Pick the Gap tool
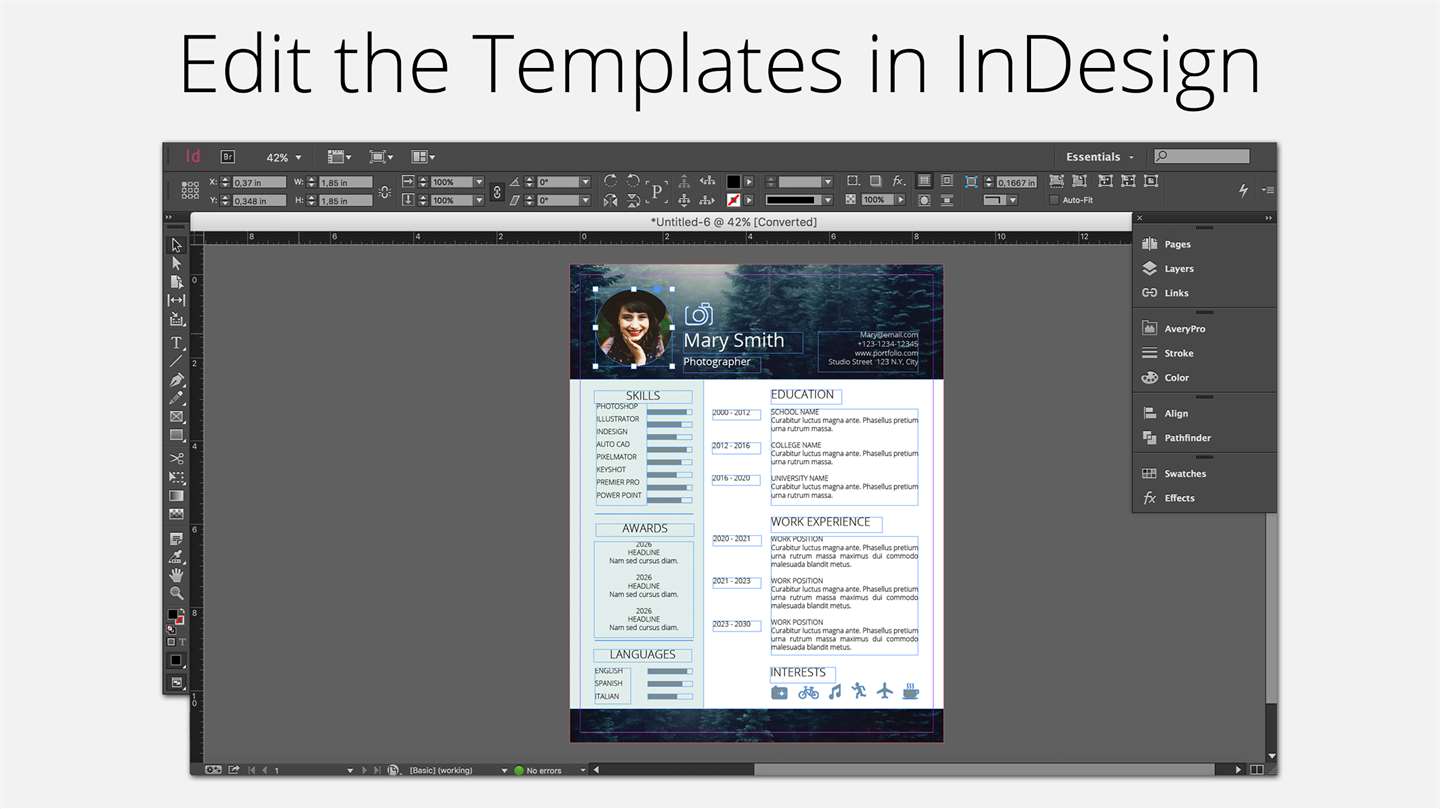 (176, 300)
